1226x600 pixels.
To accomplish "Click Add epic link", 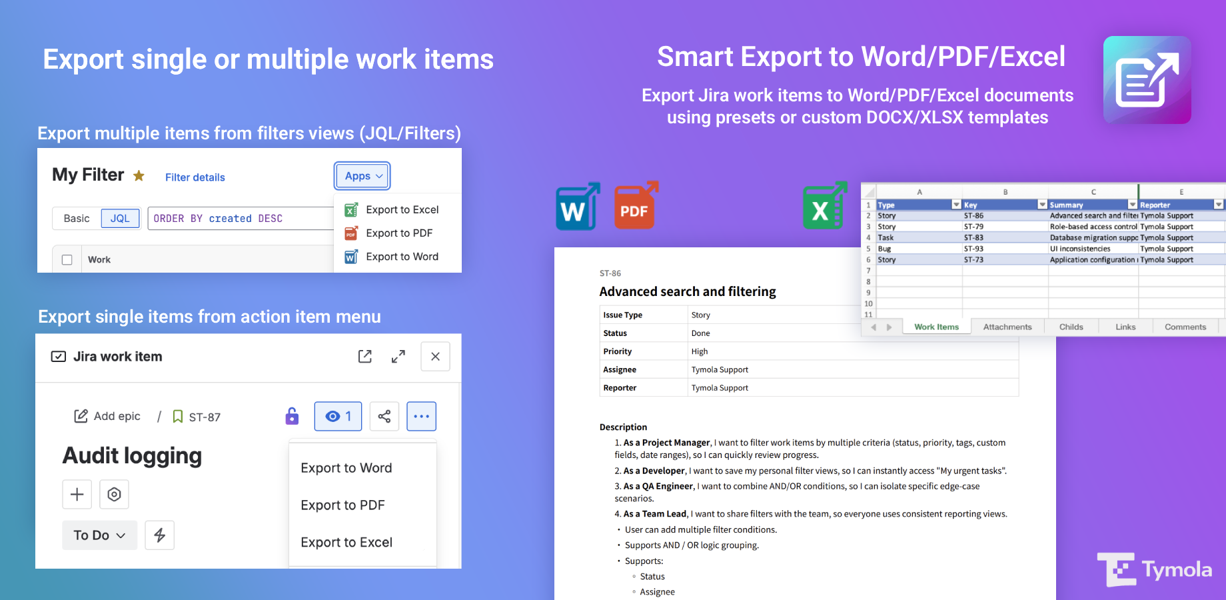I will pos(107,416).
